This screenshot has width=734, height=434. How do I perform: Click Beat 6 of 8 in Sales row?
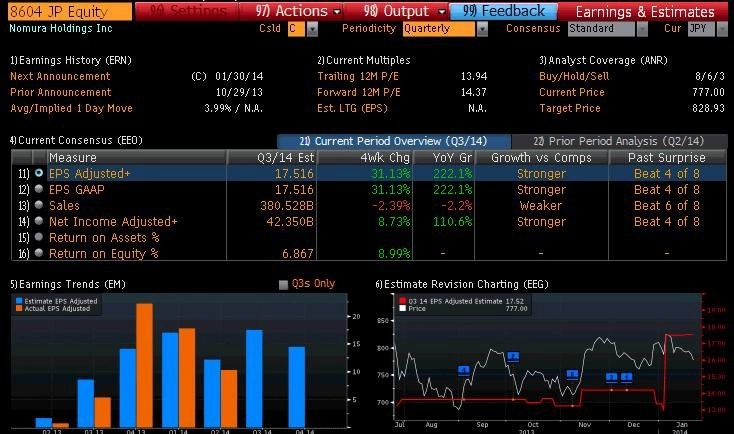(x=667, y=206)
